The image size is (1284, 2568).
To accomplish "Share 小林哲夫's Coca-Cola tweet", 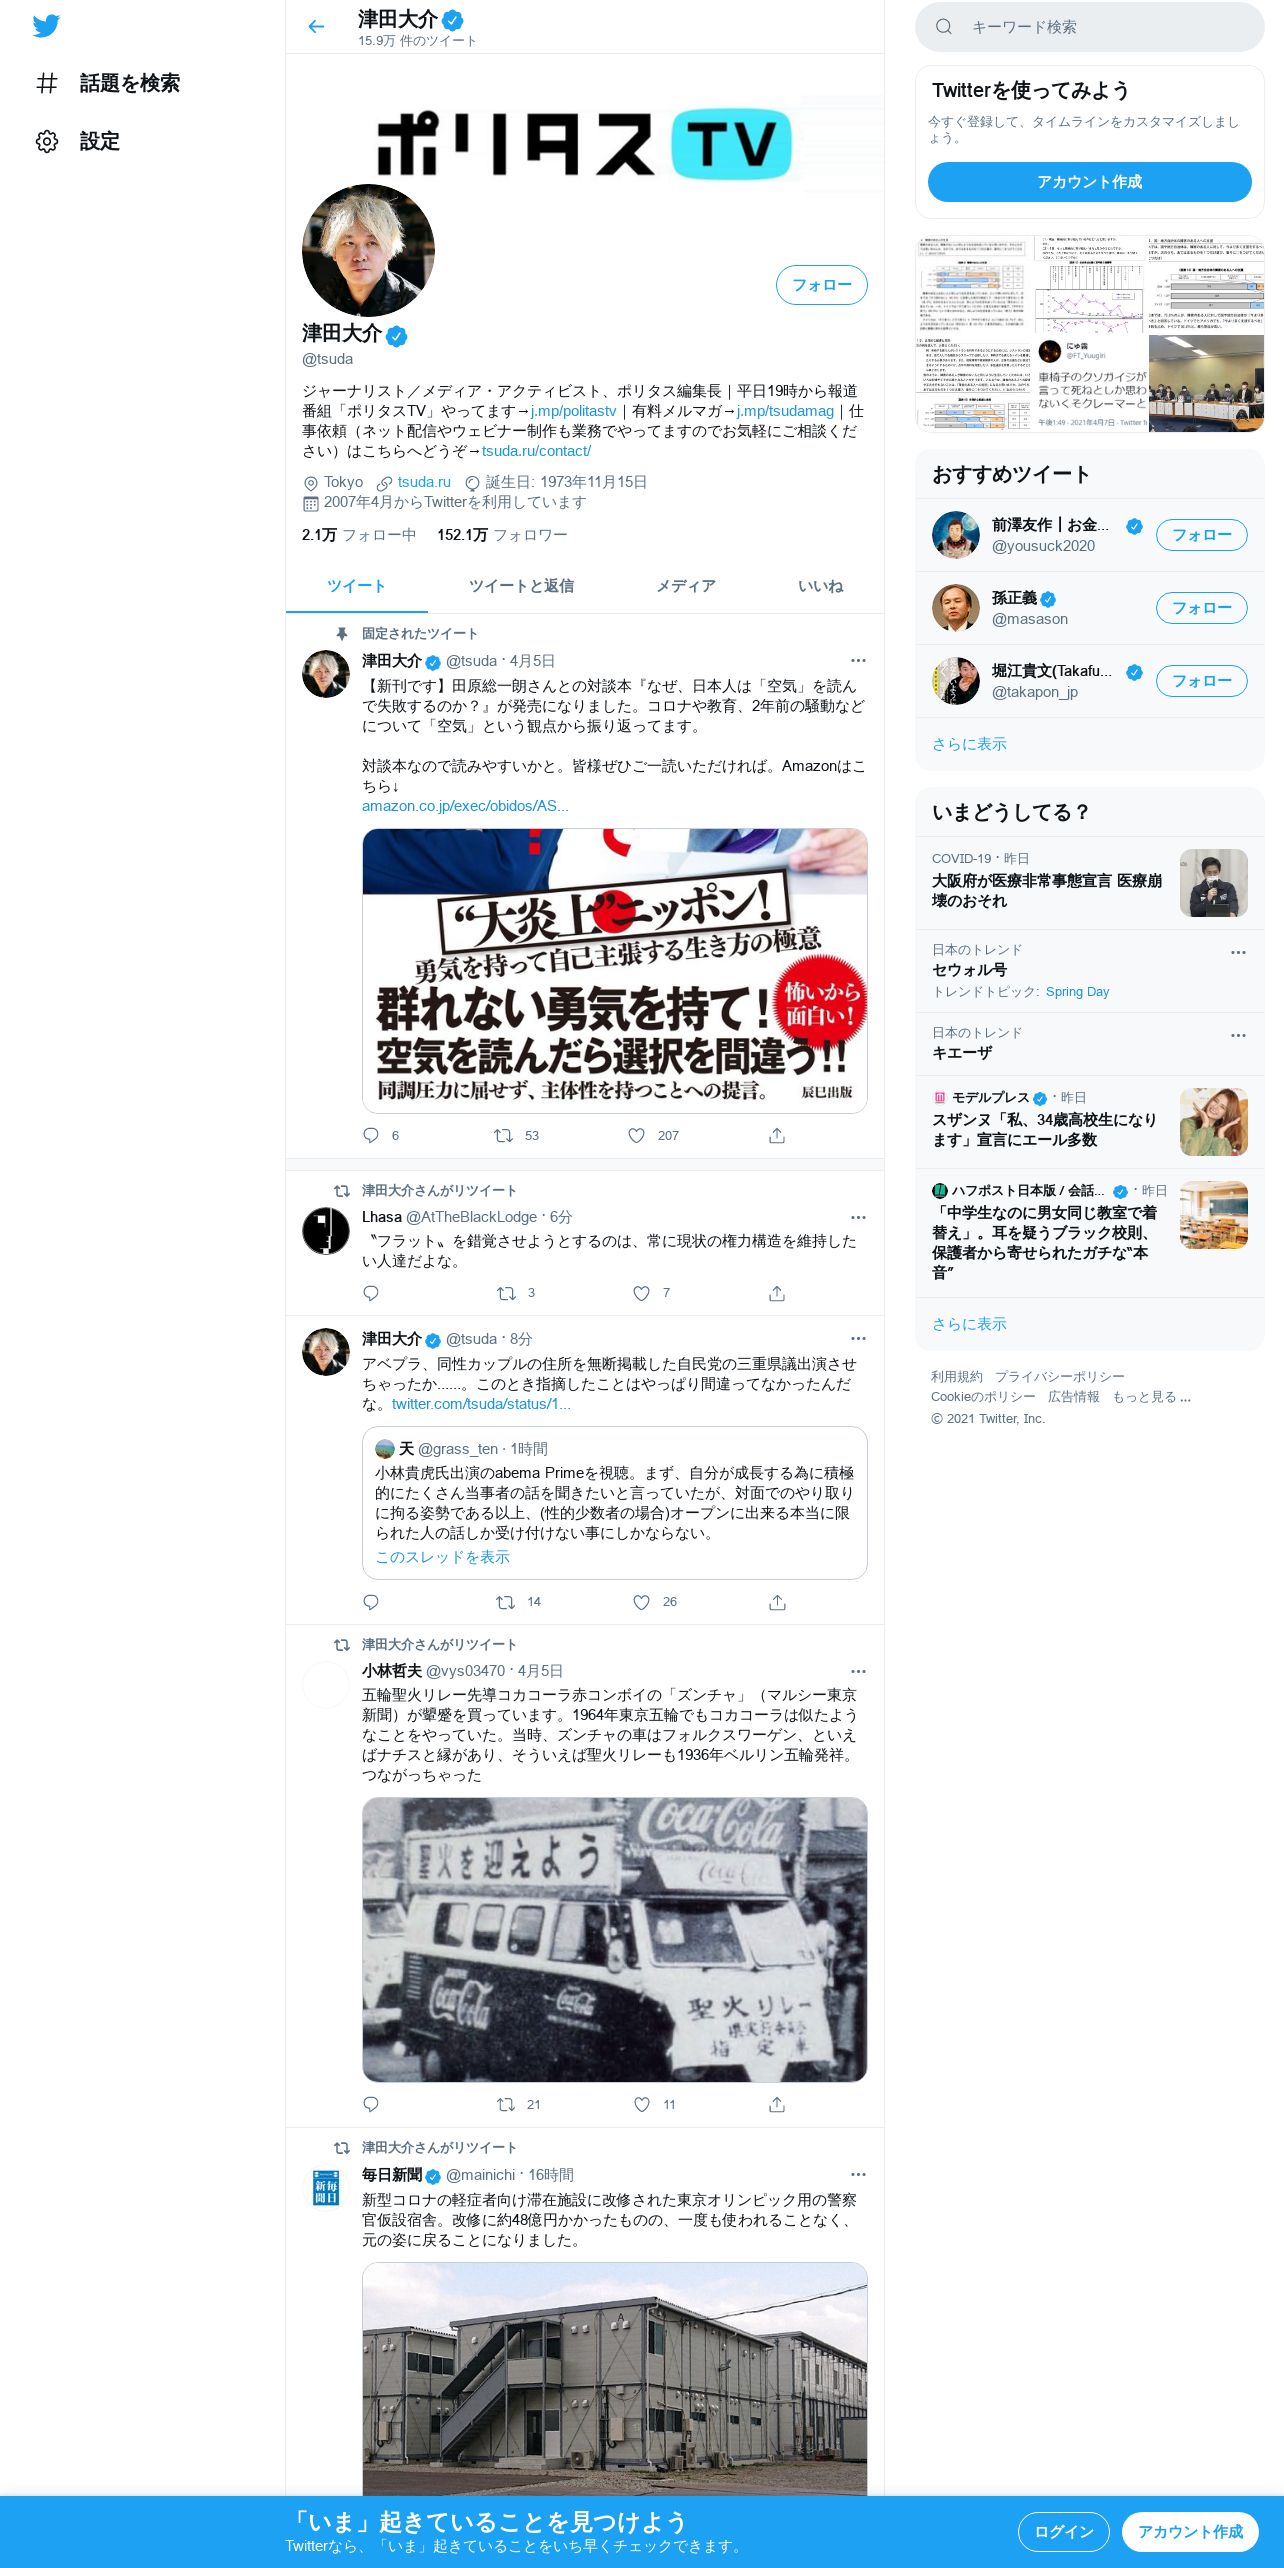I will [777, 2104].
